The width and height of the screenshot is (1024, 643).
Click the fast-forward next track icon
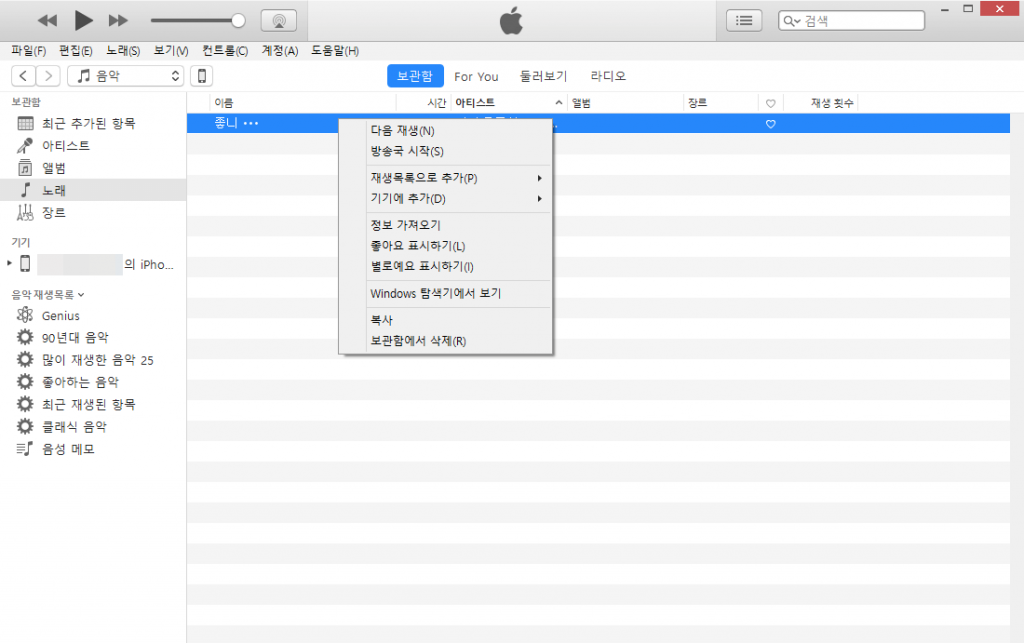118,20
